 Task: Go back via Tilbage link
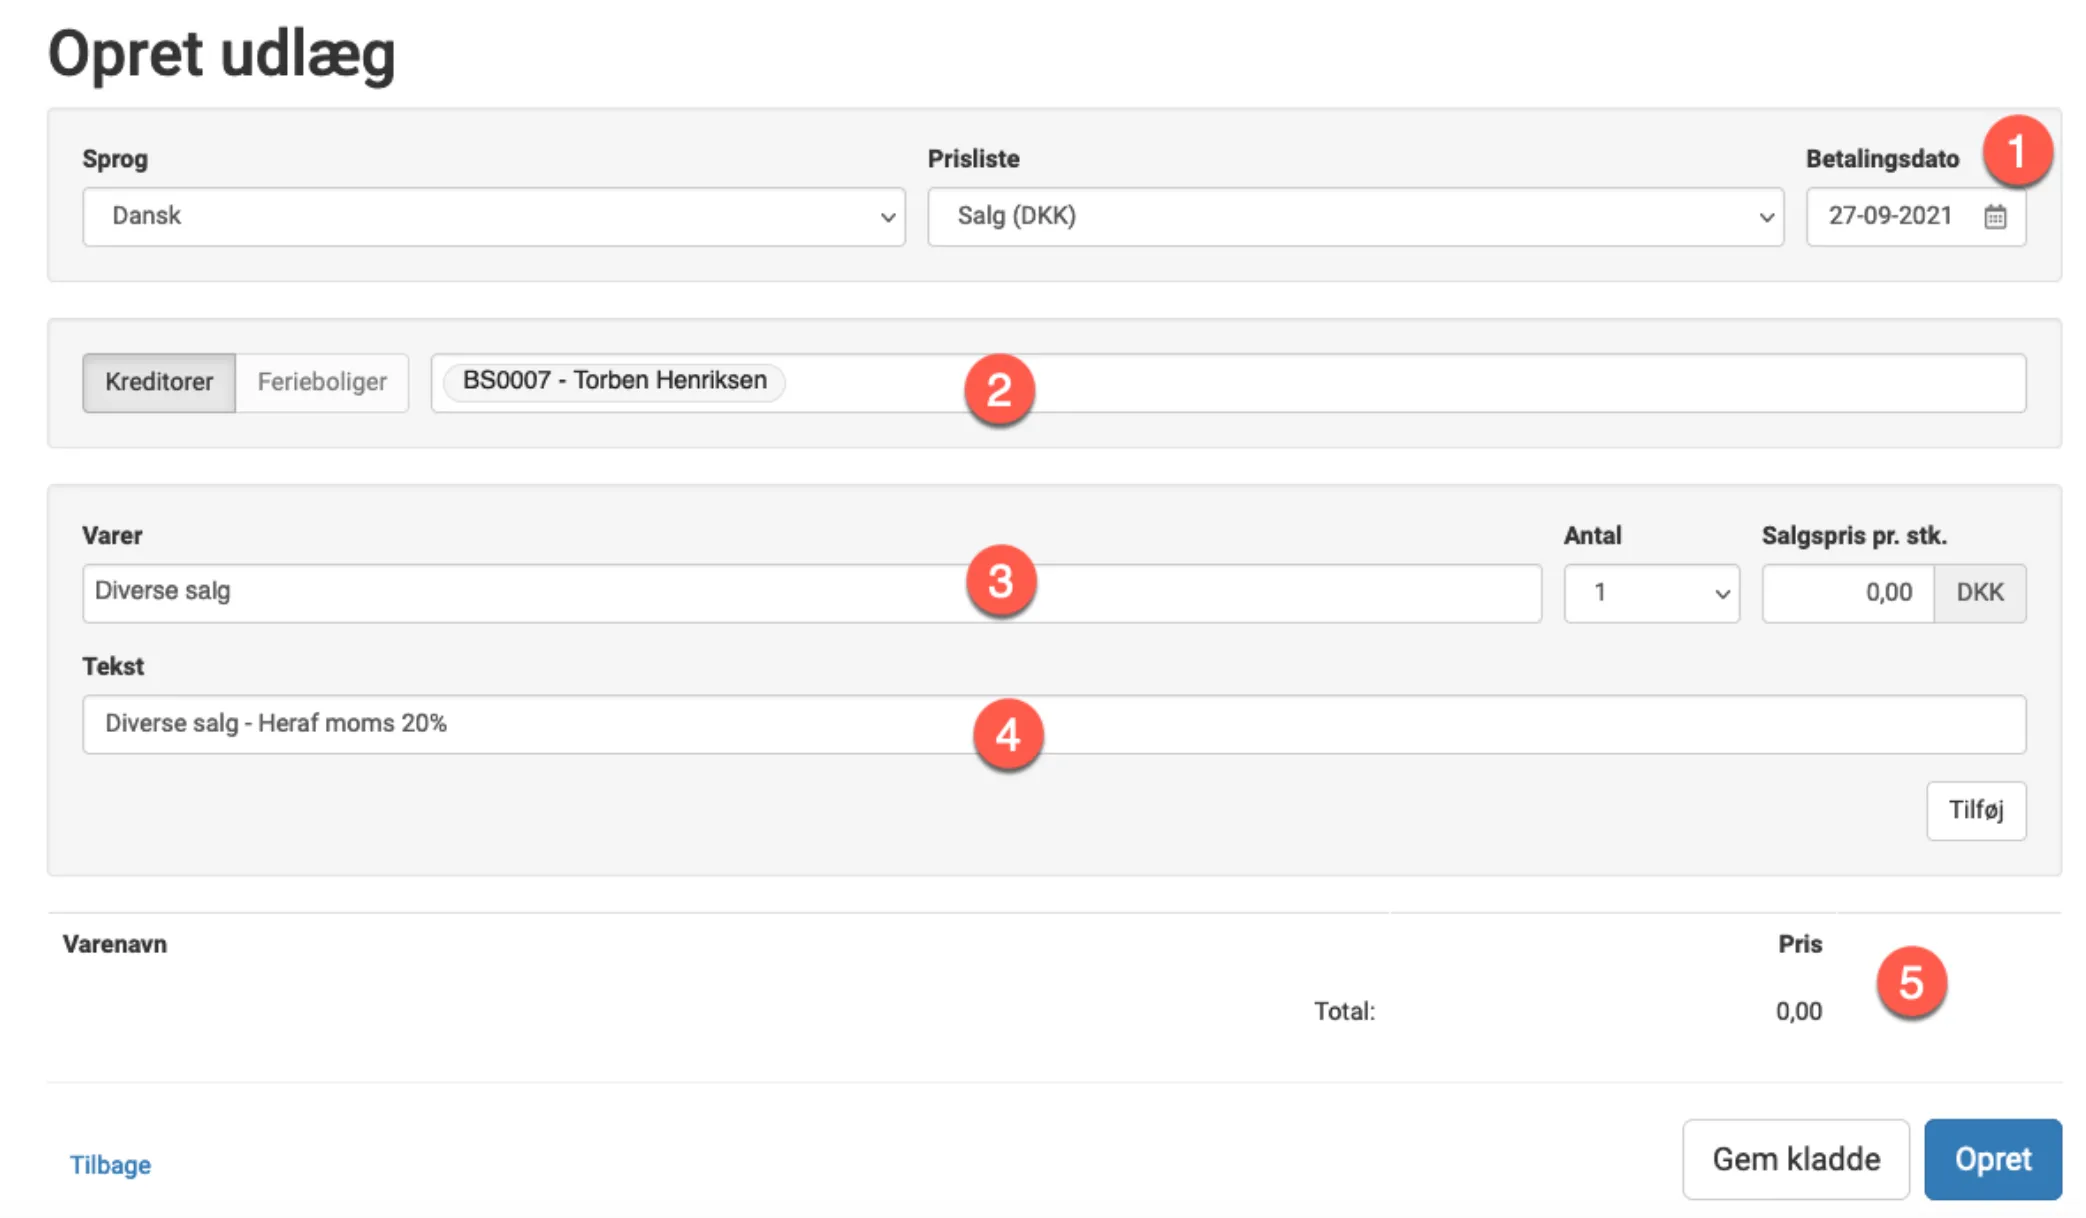(110, 1165)
